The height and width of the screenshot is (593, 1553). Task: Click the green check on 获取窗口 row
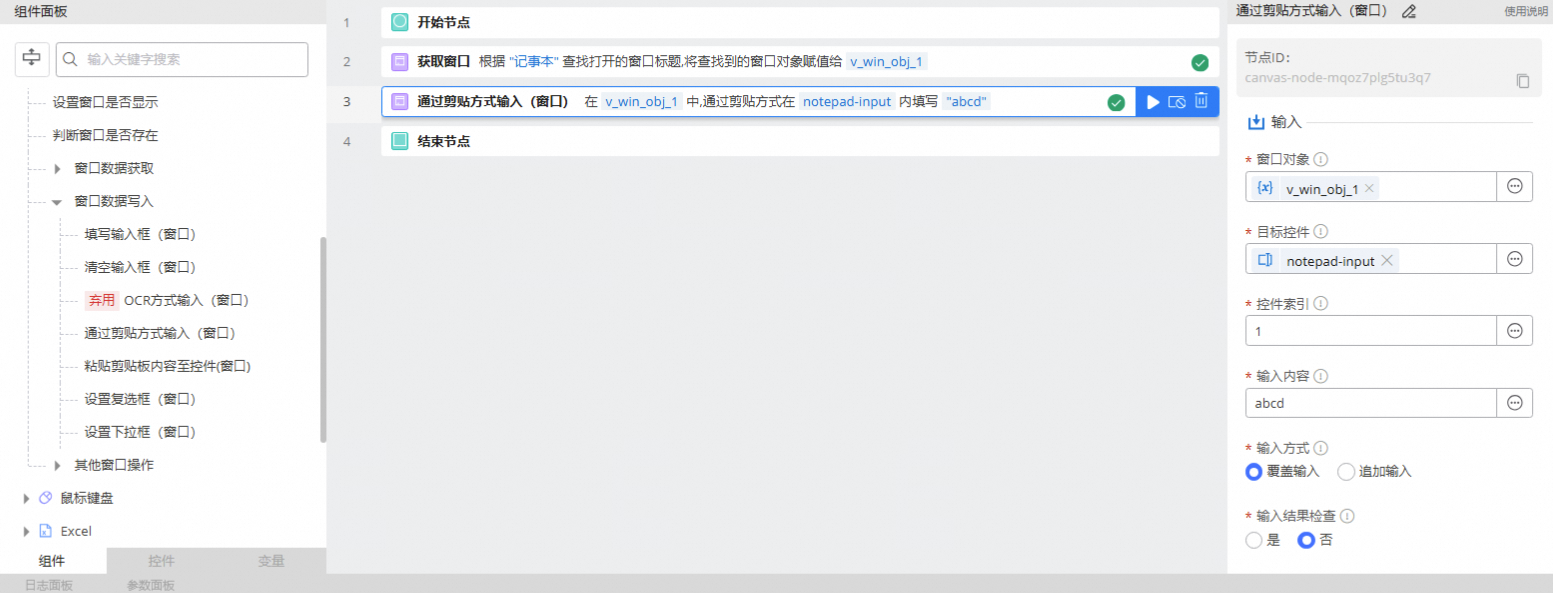pos(1200,63)
